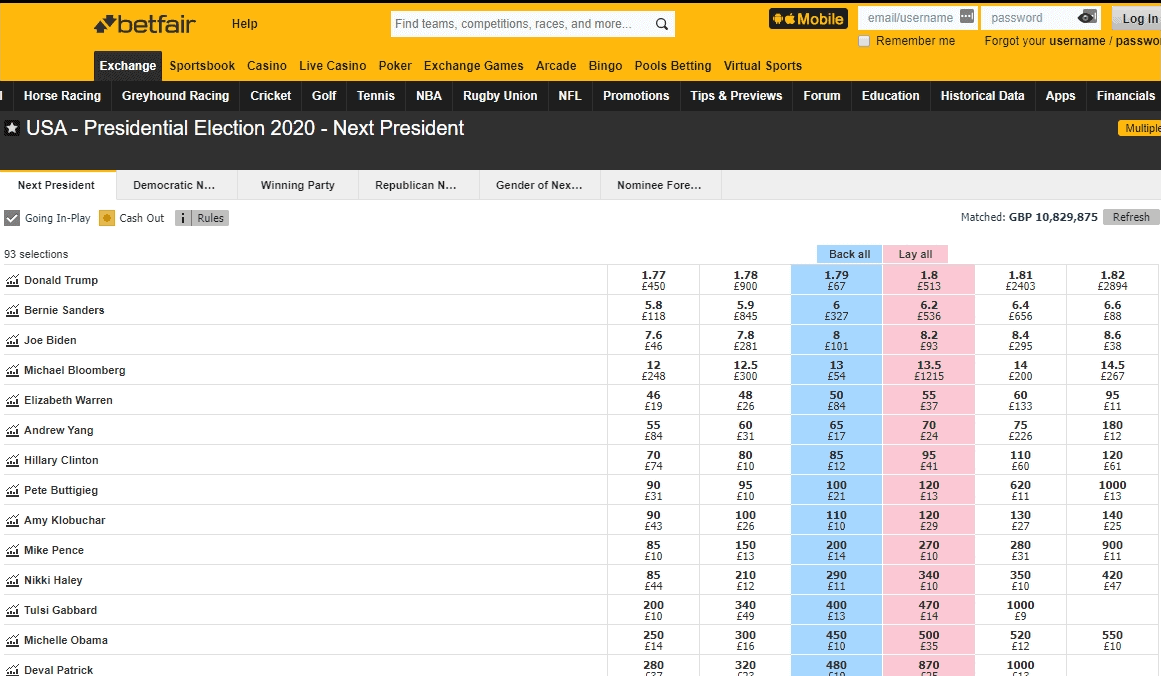Open the graph icon for Bernie Sanders
1161x676 pixels.
click(12, 310)
